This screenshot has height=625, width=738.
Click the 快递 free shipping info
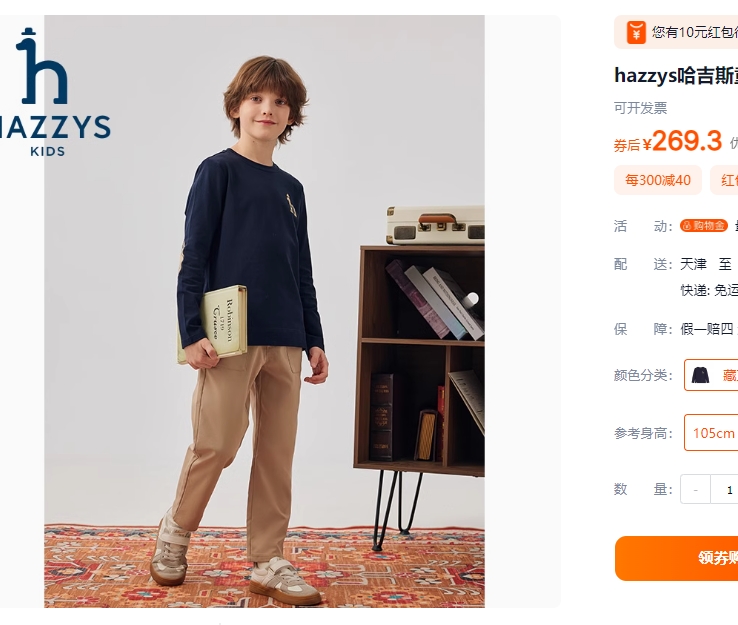[709, 290]
